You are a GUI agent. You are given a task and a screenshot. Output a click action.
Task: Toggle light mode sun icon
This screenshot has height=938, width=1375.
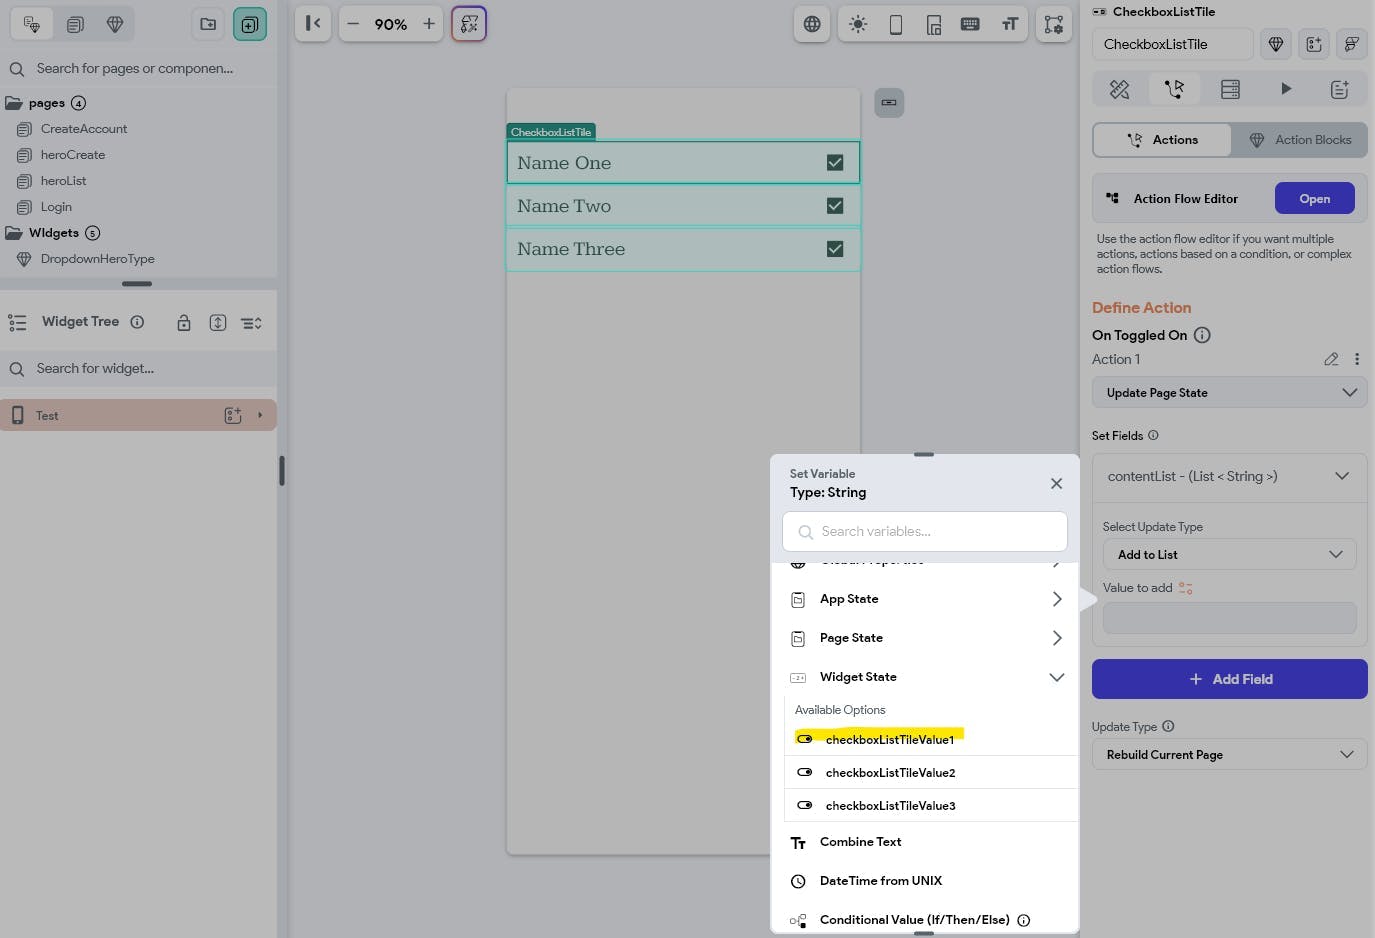coord(858,24)
